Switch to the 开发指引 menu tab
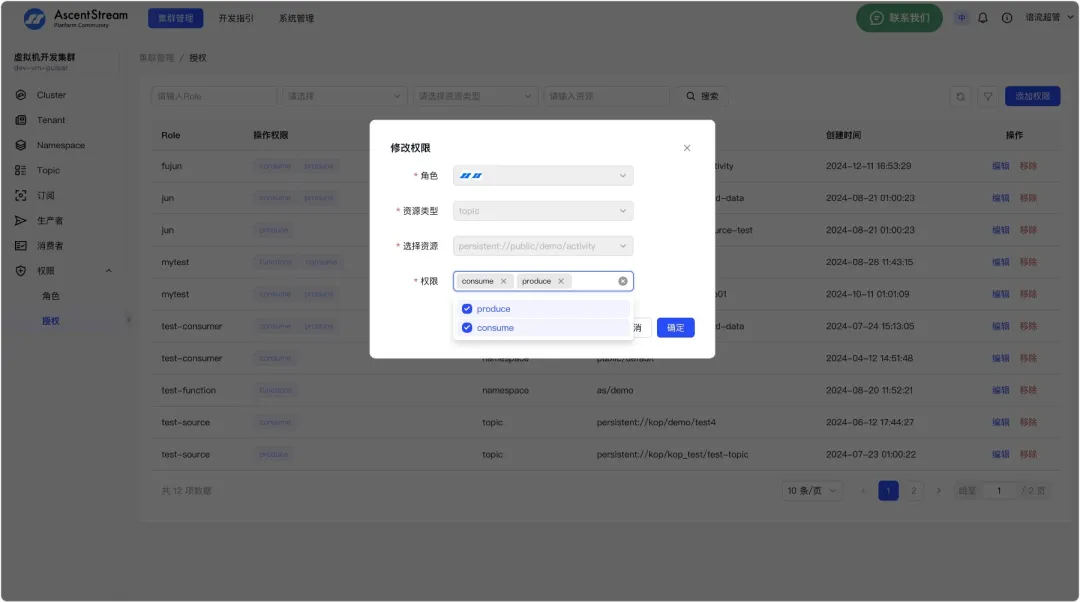Viewport: 1080px width, 602px height. pyautogui.click(x=236, y=17)
